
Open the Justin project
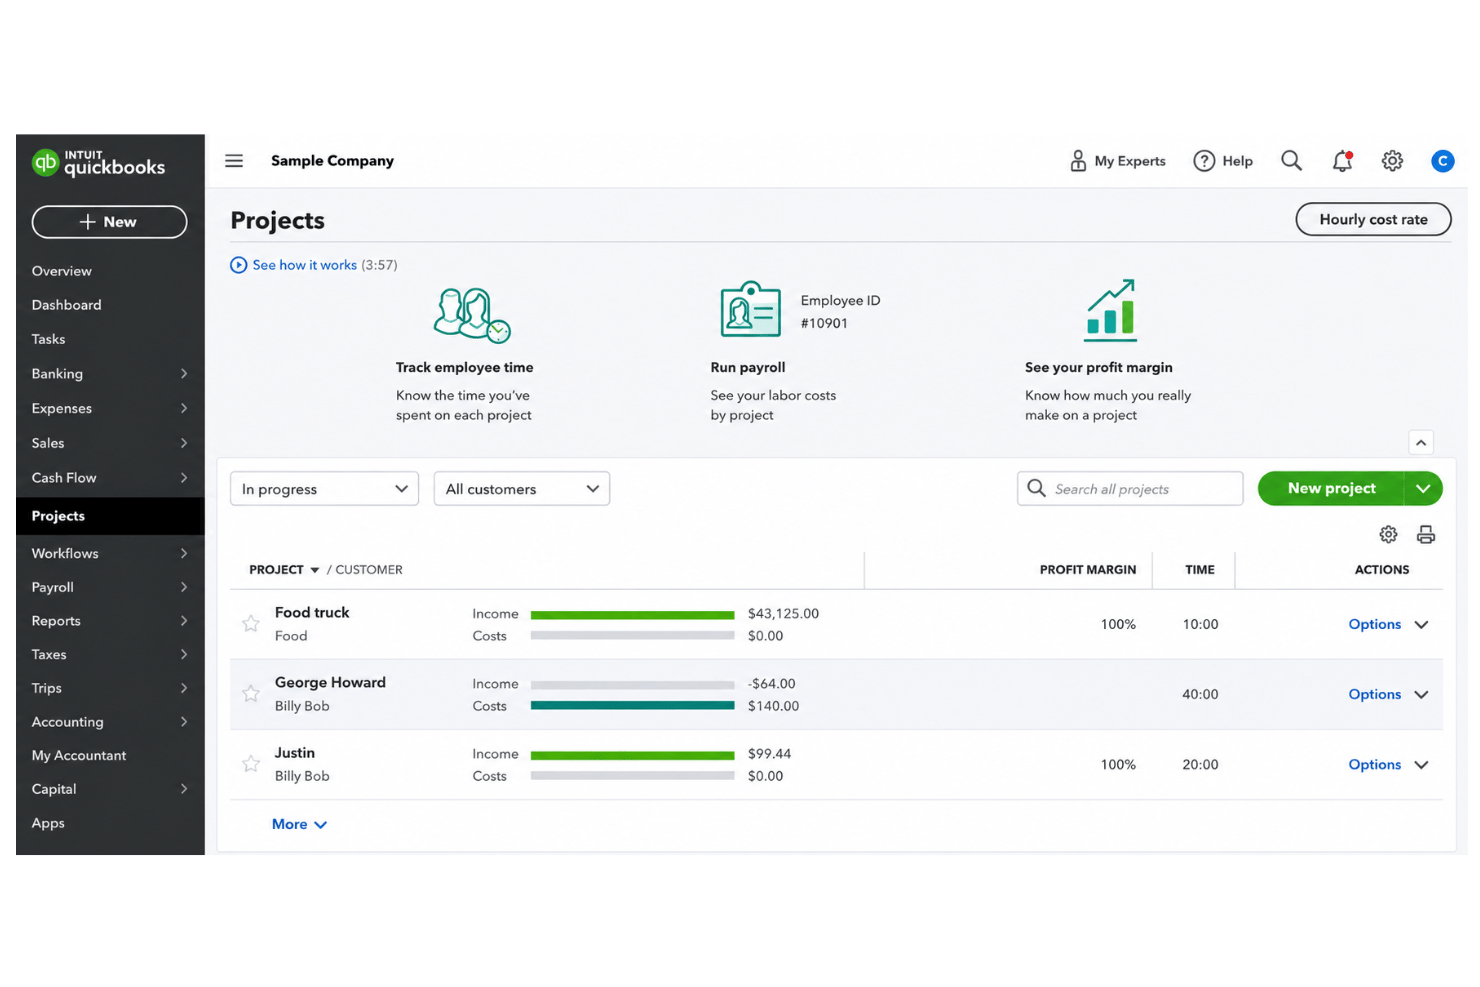(x=295, y=753)
